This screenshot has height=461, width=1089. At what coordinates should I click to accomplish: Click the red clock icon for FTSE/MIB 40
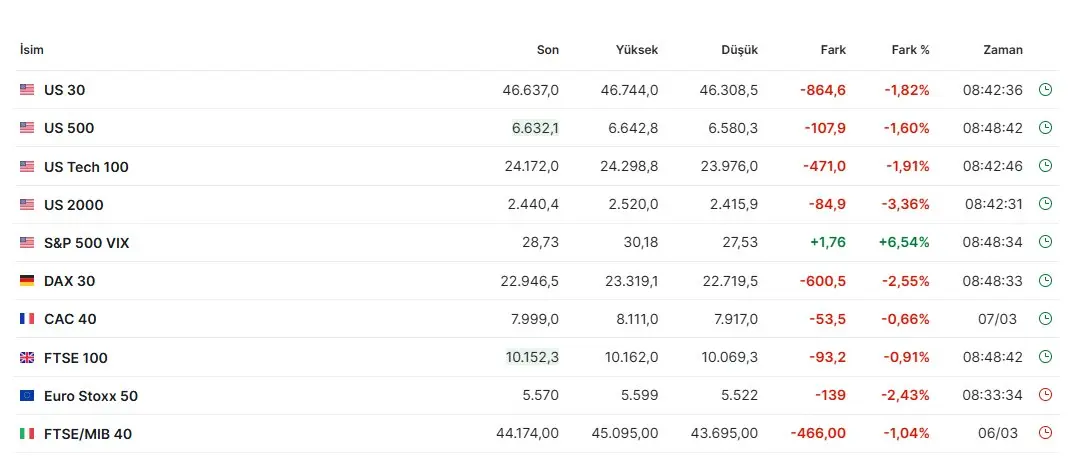click(1046, 433)
